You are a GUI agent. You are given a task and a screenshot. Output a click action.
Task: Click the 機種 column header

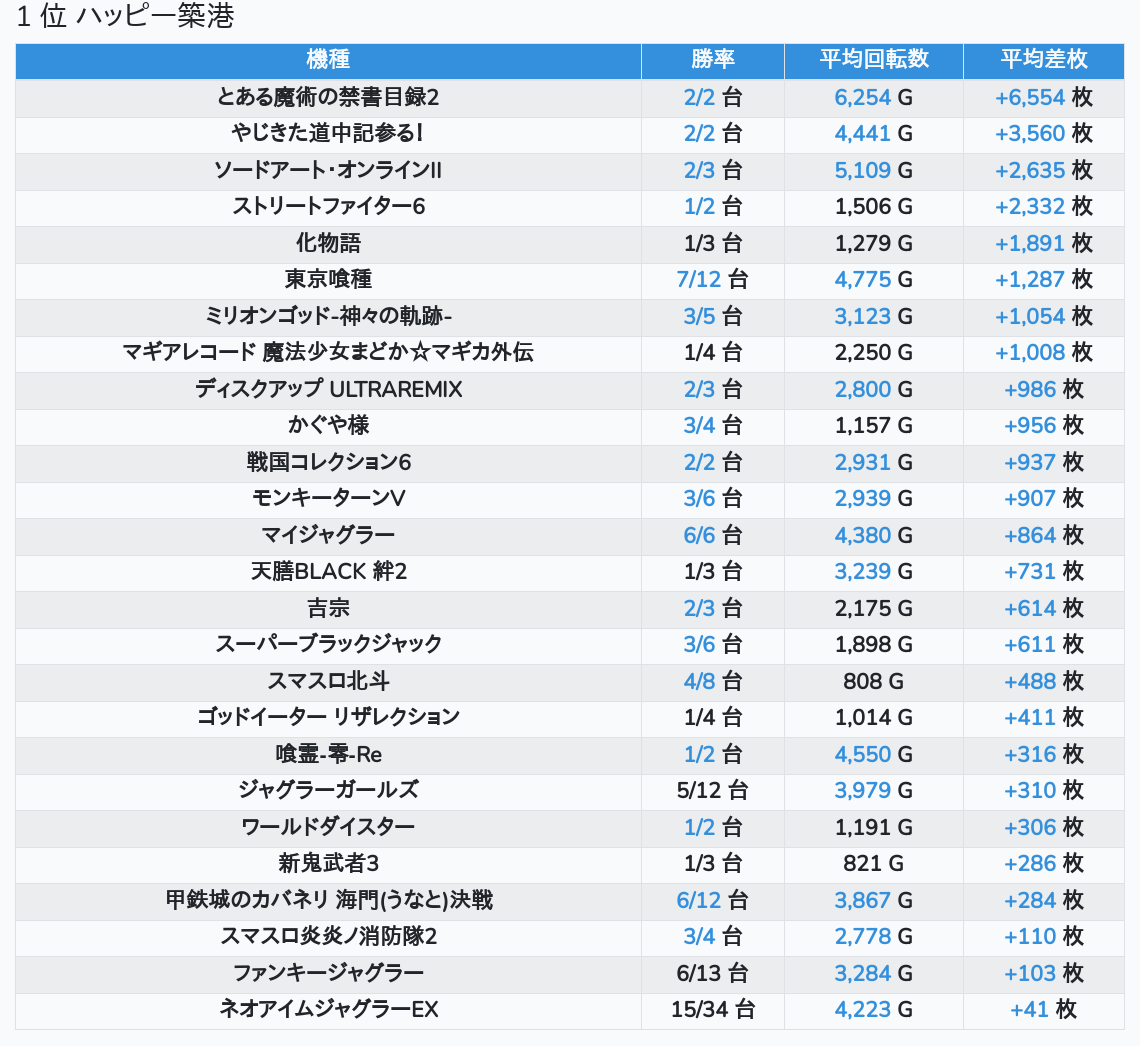[x=328, y=59]
